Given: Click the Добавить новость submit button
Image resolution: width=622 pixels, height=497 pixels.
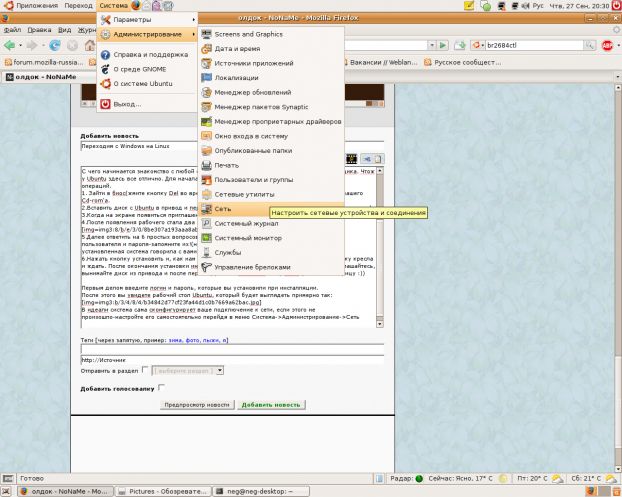Looking at the screenshot, I should [270, 405].
